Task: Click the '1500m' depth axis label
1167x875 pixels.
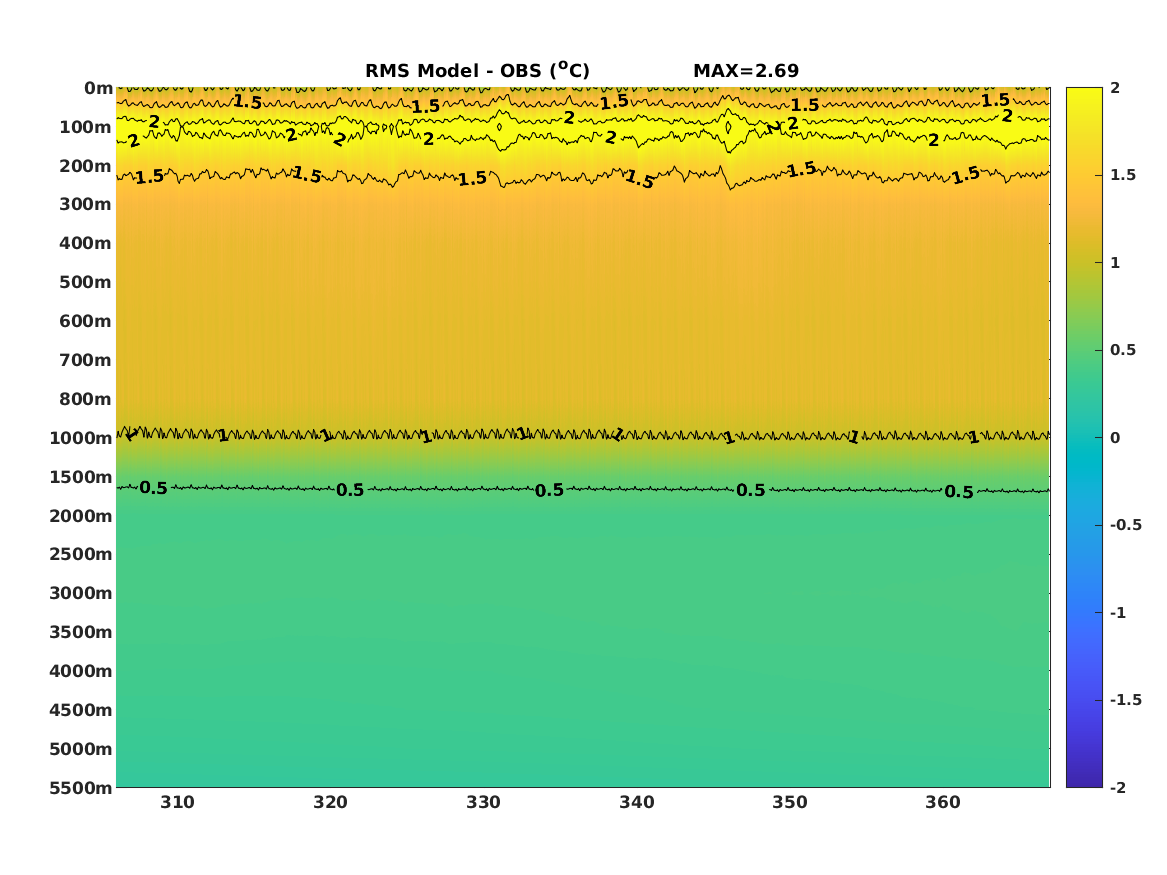Action: tap(81, 477)
